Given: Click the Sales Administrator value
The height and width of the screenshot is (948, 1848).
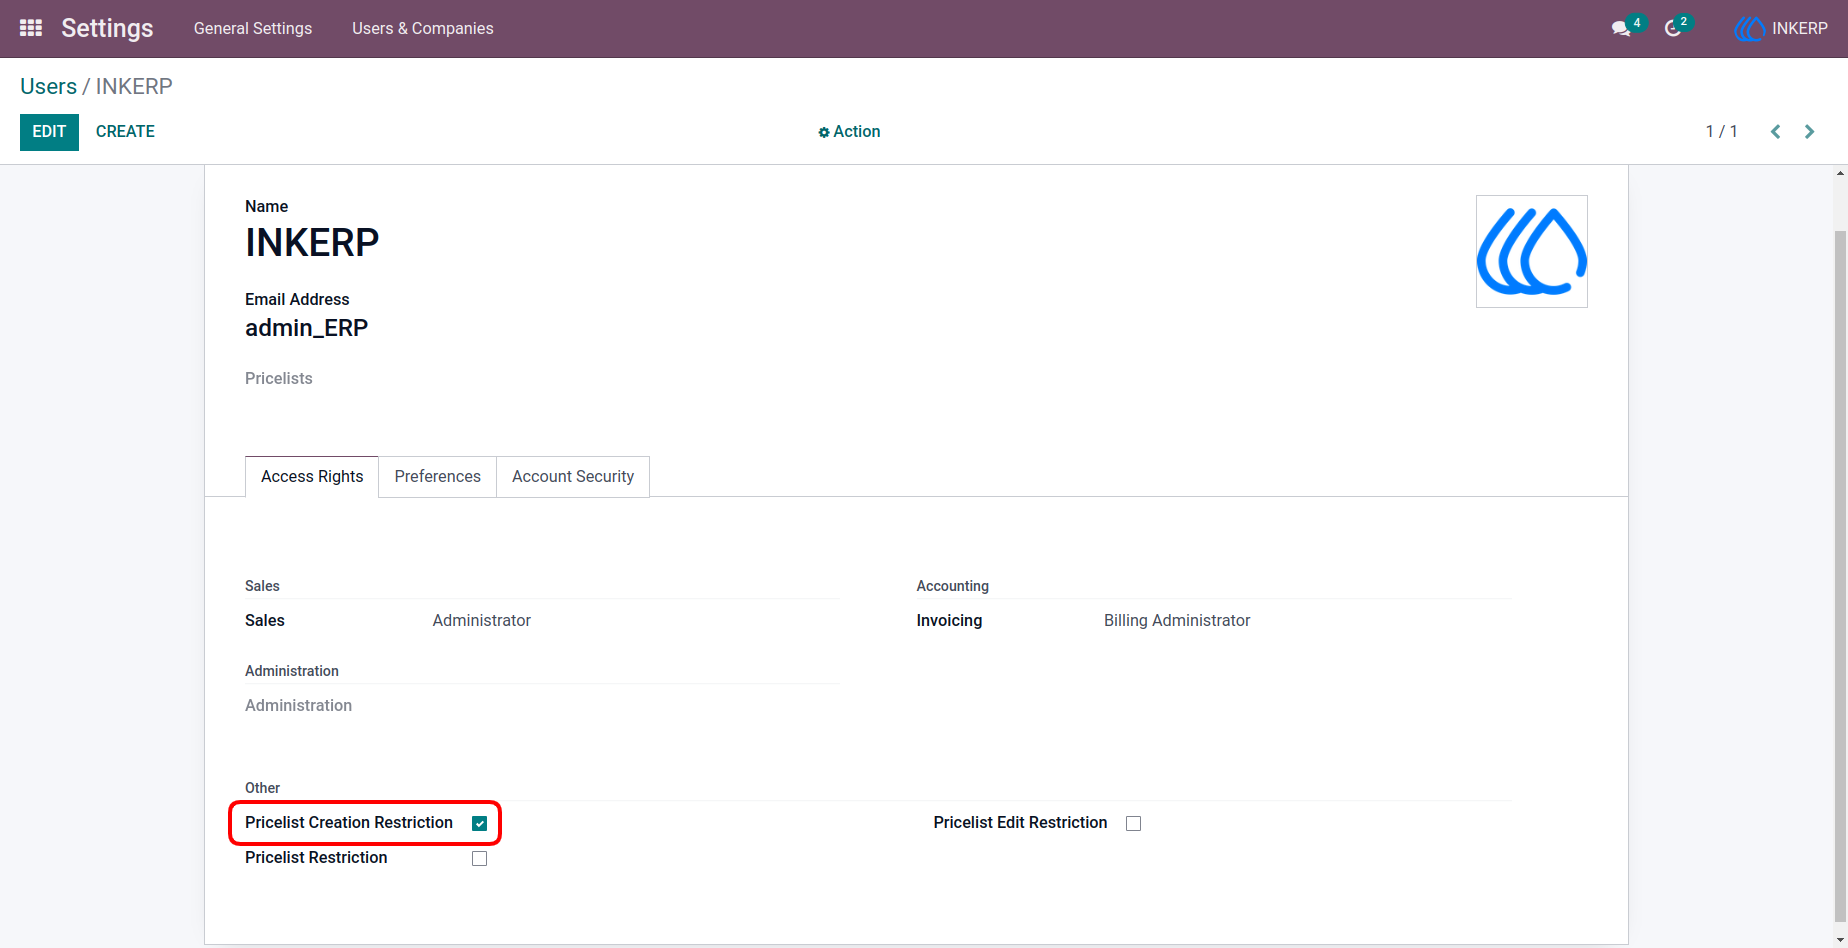Looking at the screenshot, I should (x=482, y=621).
